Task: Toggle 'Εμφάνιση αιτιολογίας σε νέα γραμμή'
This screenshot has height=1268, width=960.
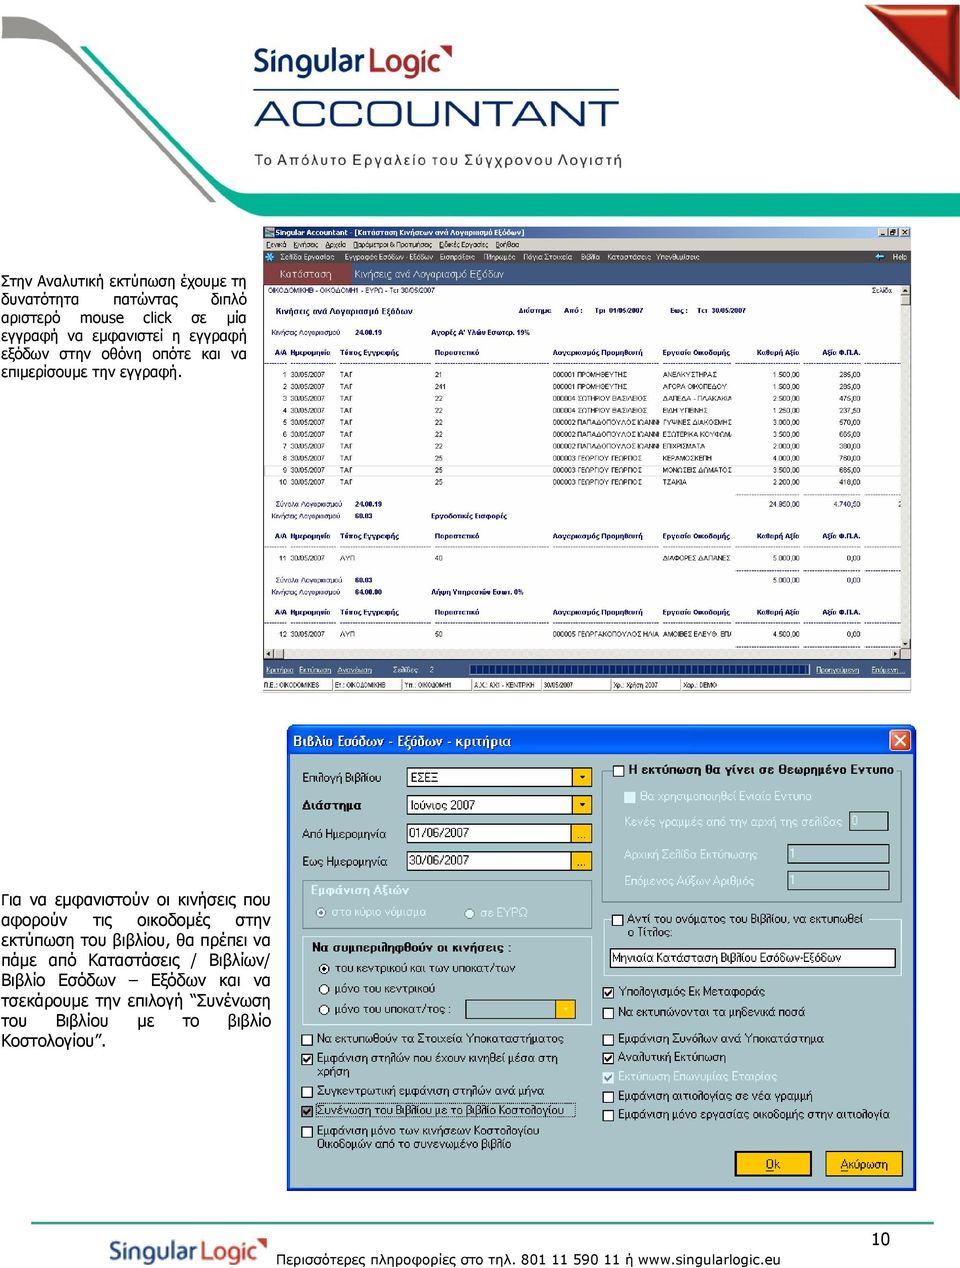Action: [608, 1096]
